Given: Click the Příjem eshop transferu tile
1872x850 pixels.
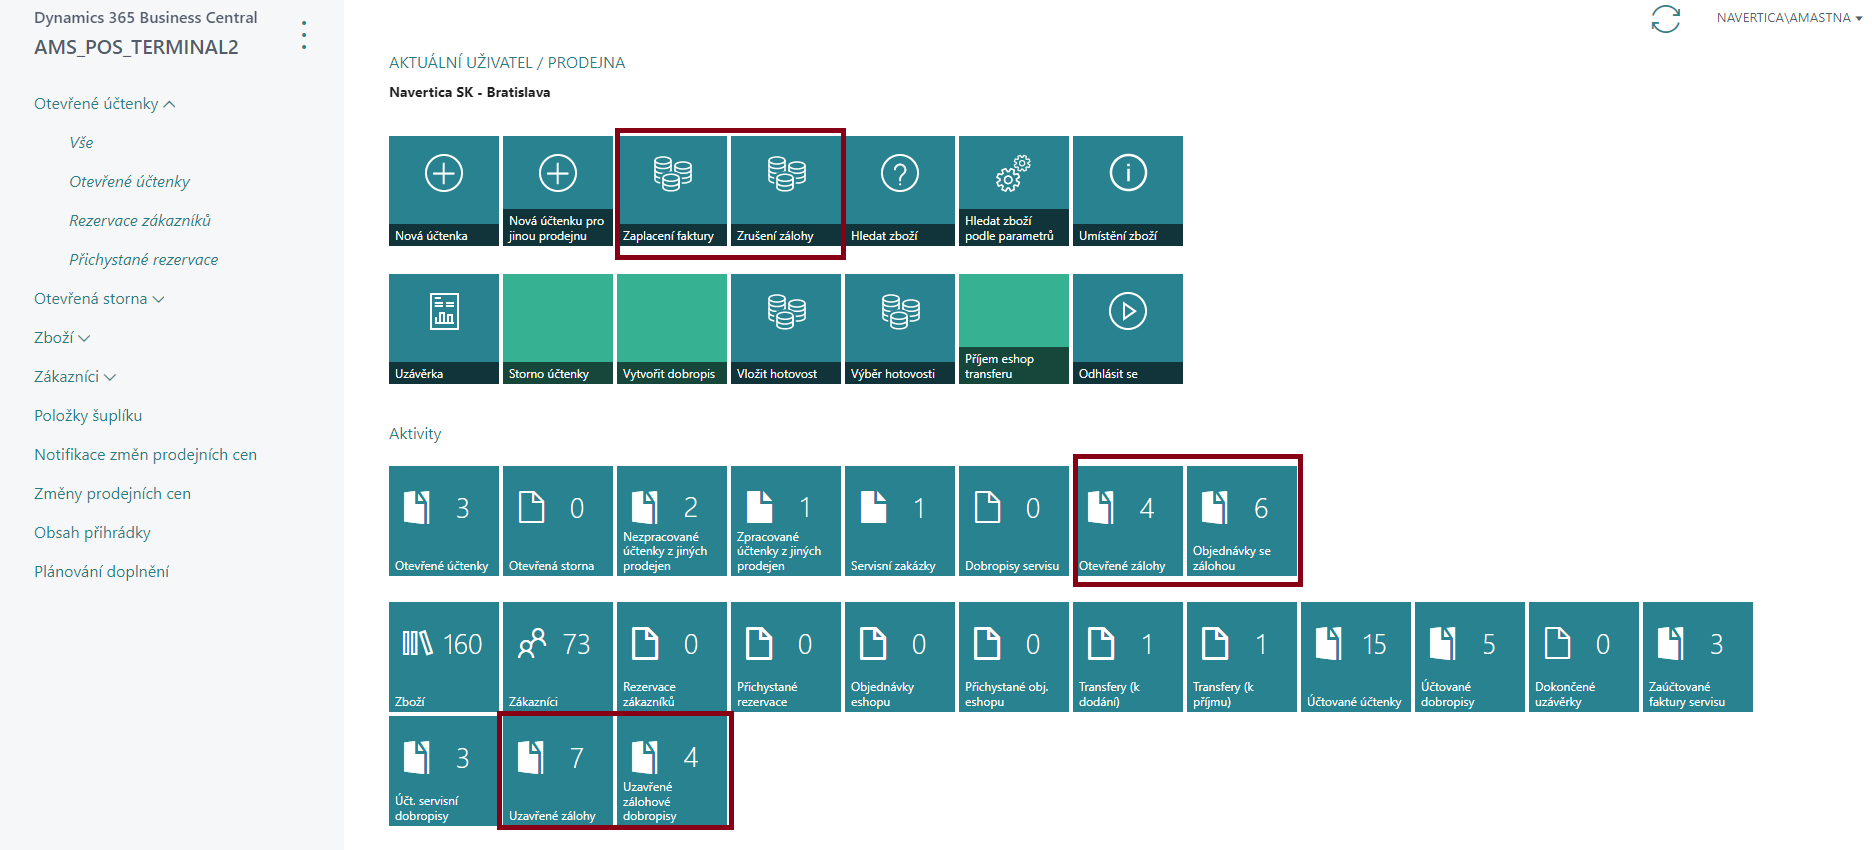Looking at the screenshot, I should (x=1014, y=329).
